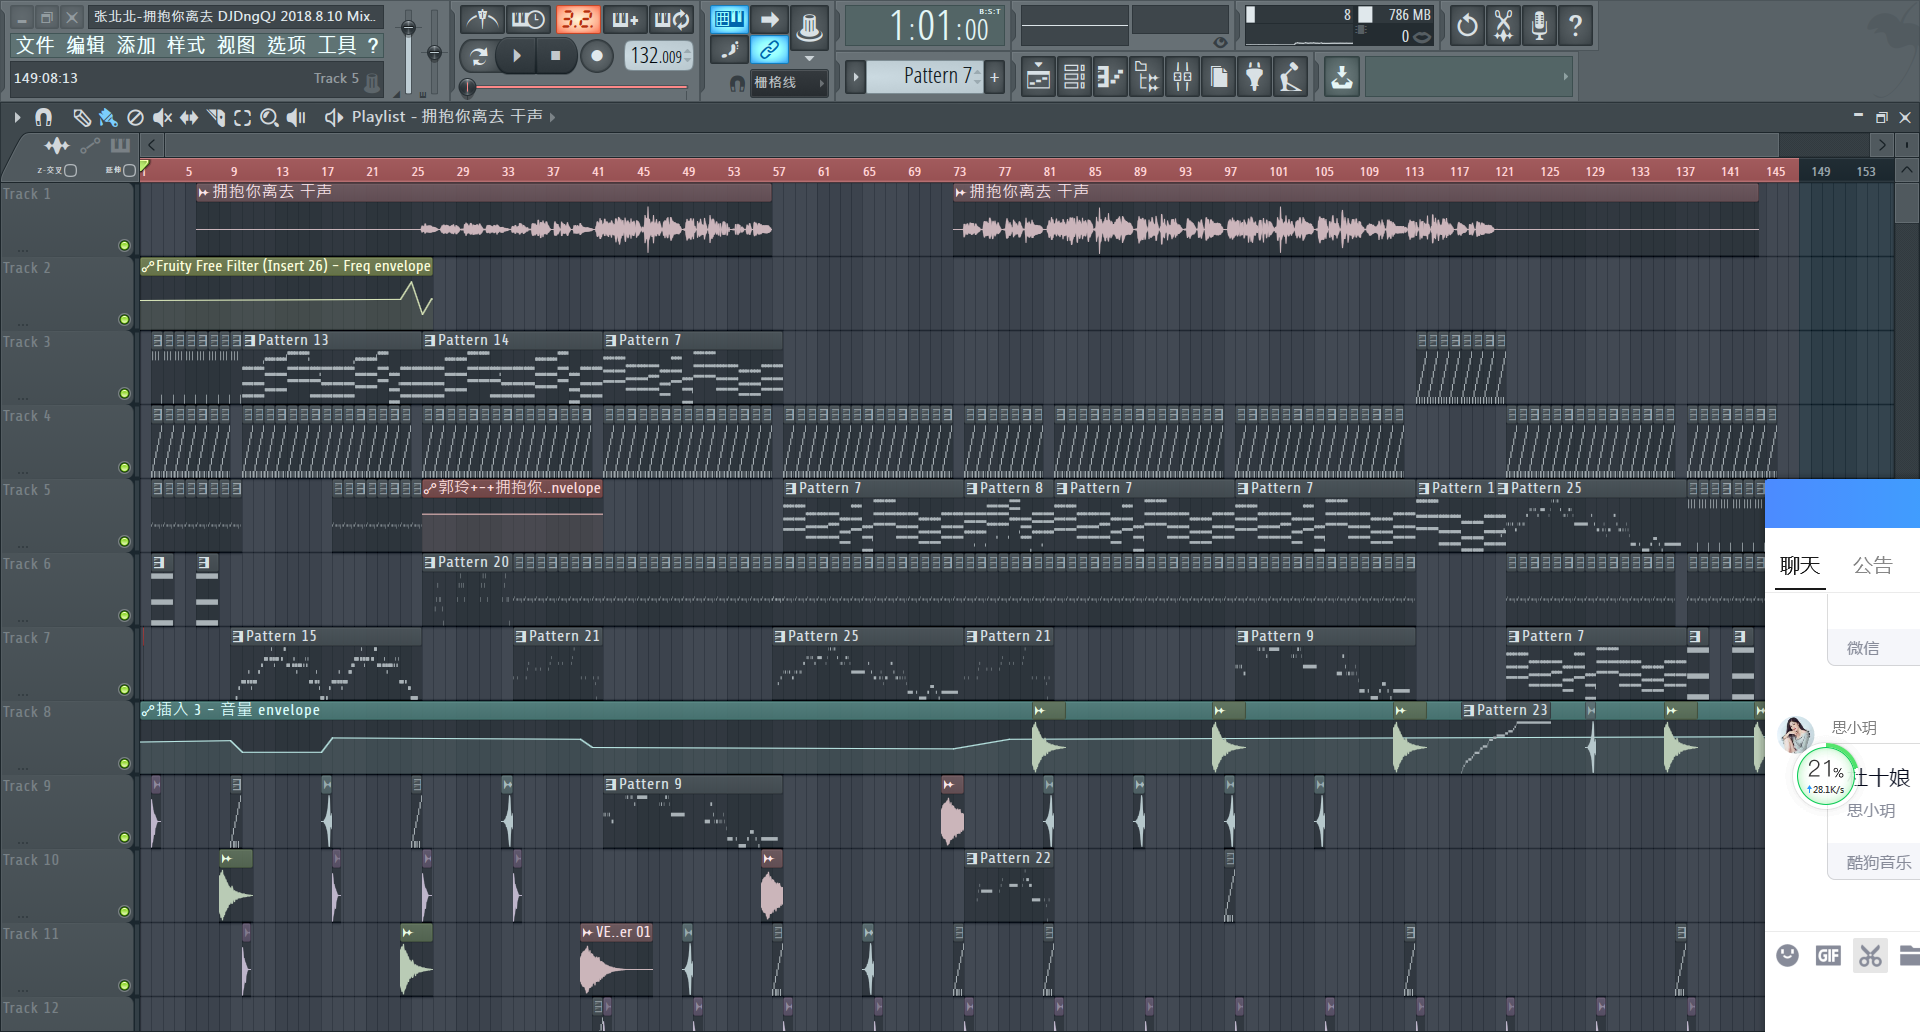1920x1032 pixels.
Task: Mute Track 3 using its green LED
Action: [124, 393]
